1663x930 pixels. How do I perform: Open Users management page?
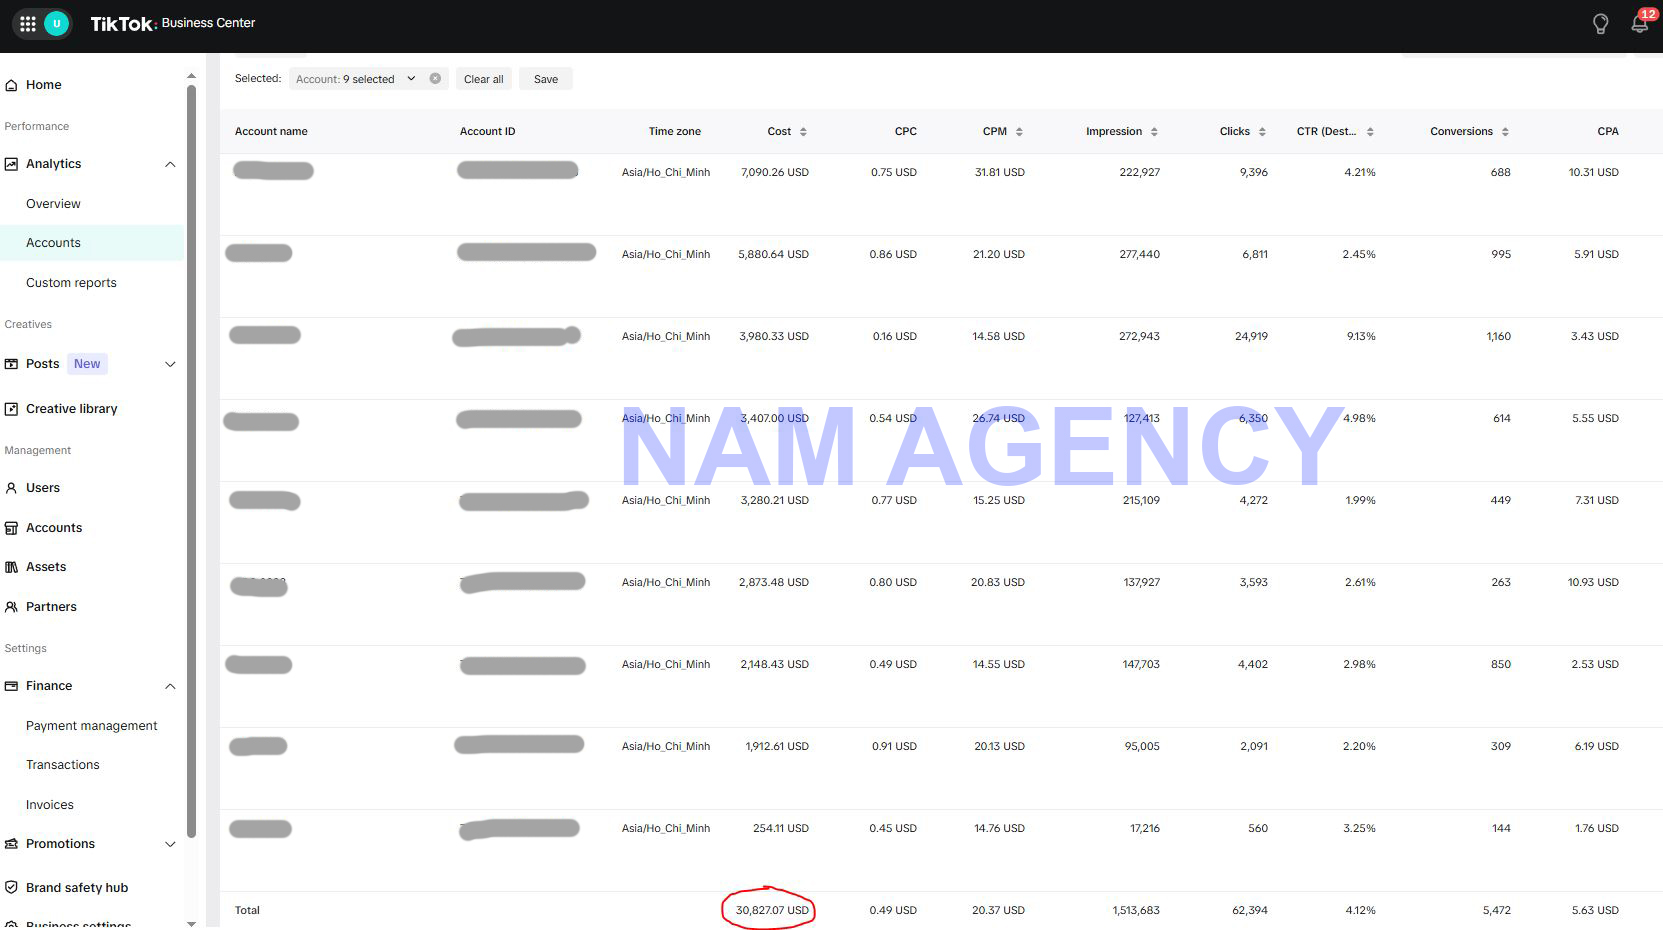[43, 488]
